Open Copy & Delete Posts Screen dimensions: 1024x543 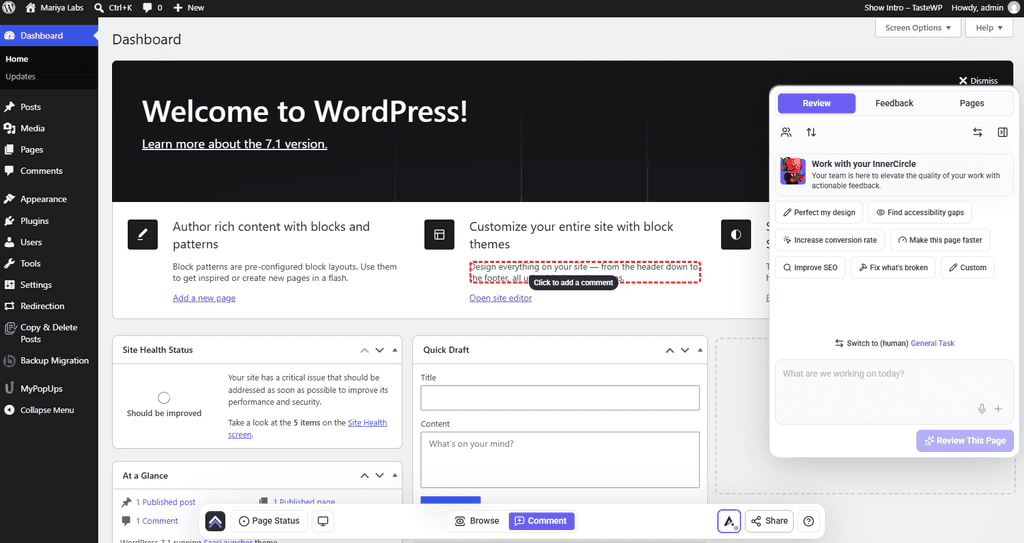coord(48,333)
